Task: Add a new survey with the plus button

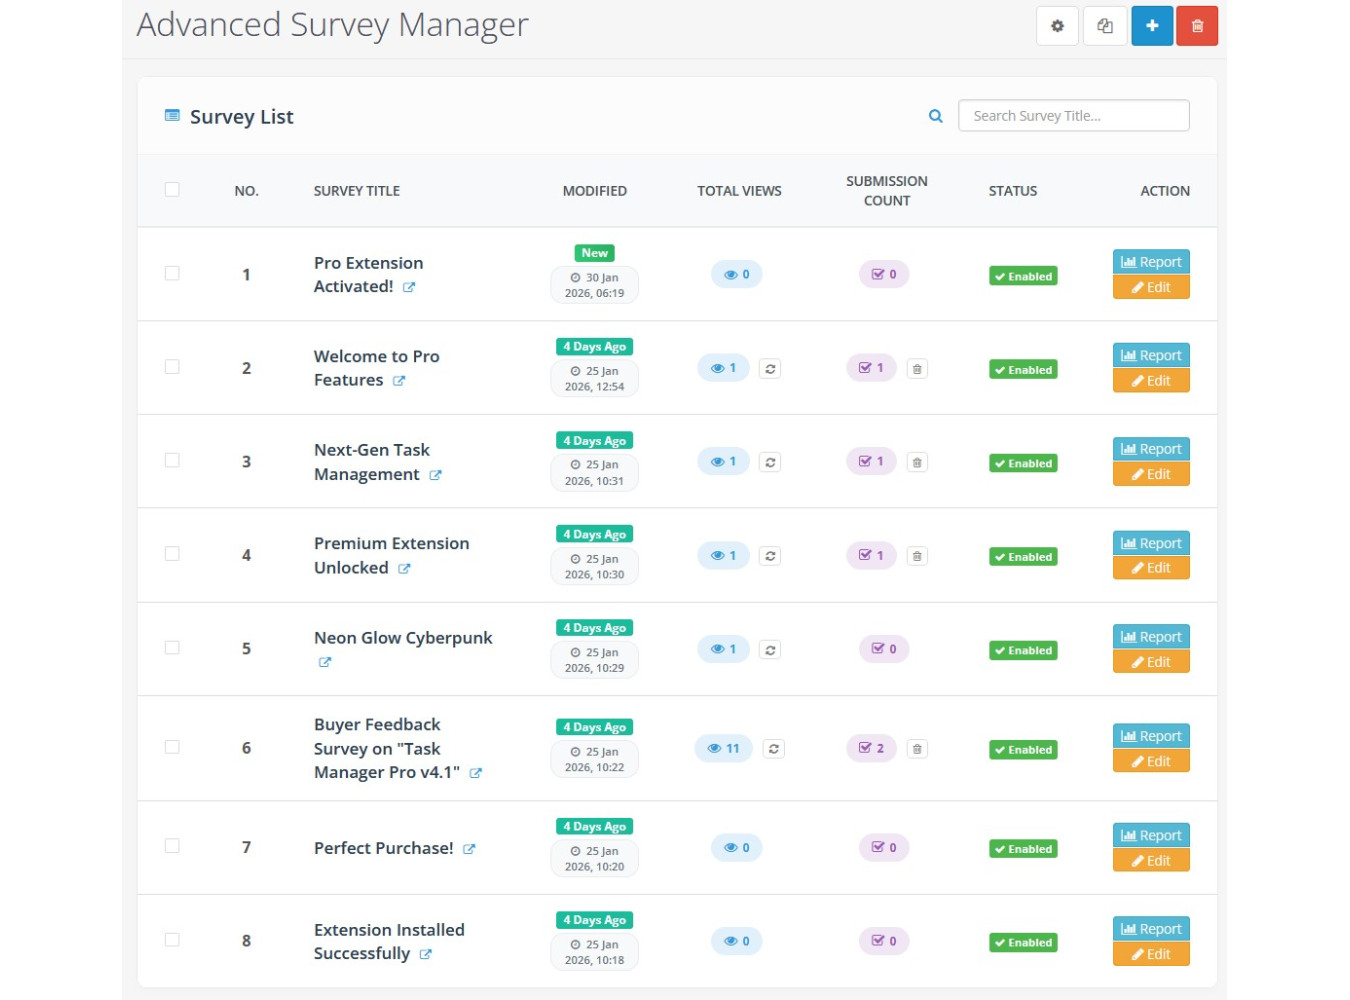Action: (1152, 26)
